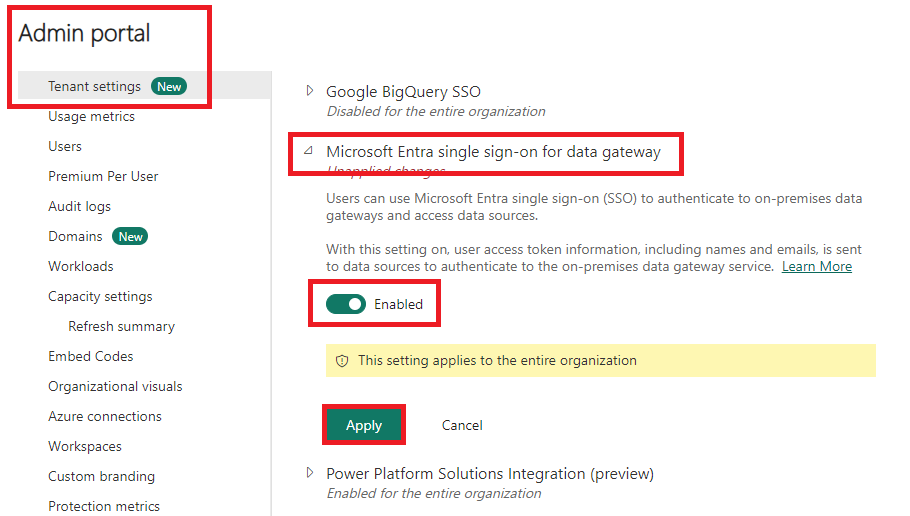Click 'Enabled for the entire organization' text
The image size is (910, 516).
[434, 493]
